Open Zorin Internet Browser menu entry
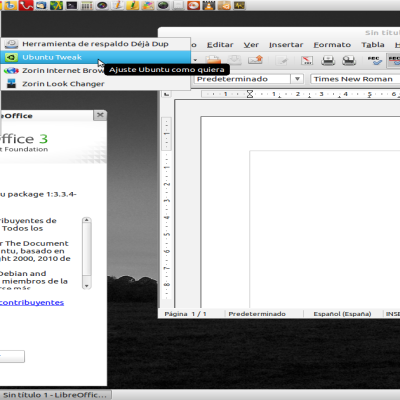The width and height of the screenshot is (400, 400). [53, 71]
